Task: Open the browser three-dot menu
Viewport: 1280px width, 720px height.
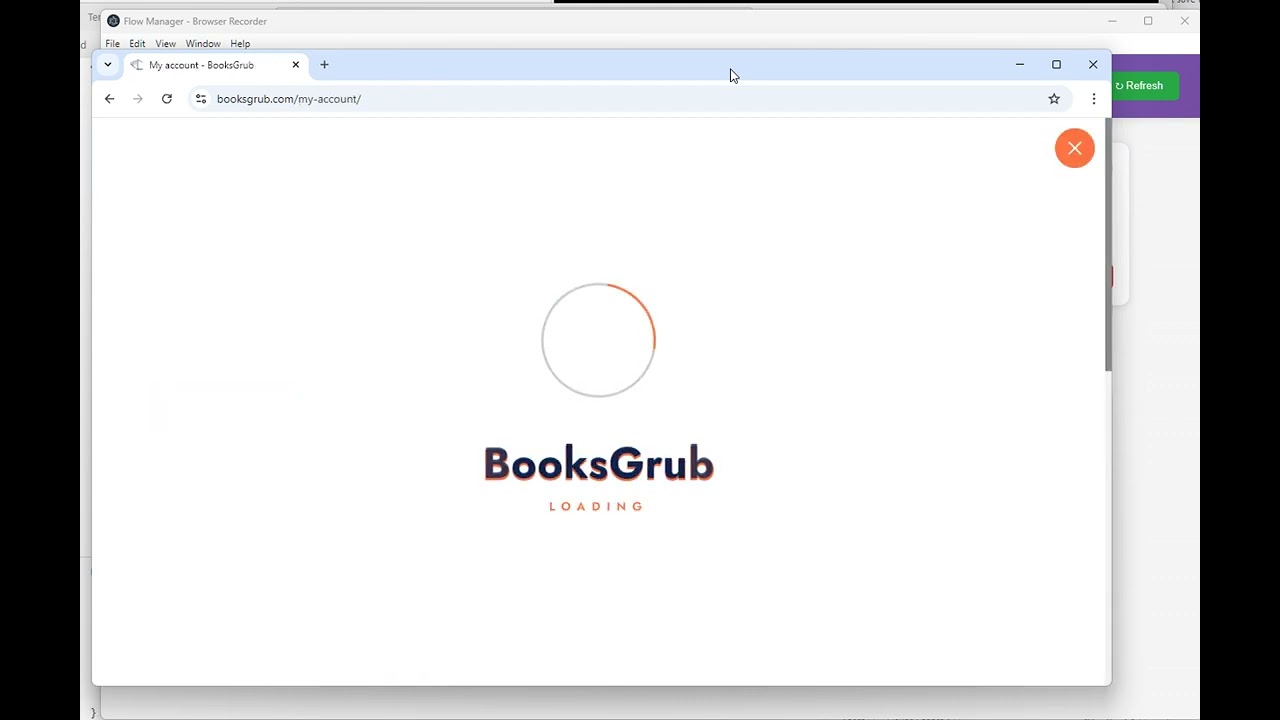Action: point(1094,99)
